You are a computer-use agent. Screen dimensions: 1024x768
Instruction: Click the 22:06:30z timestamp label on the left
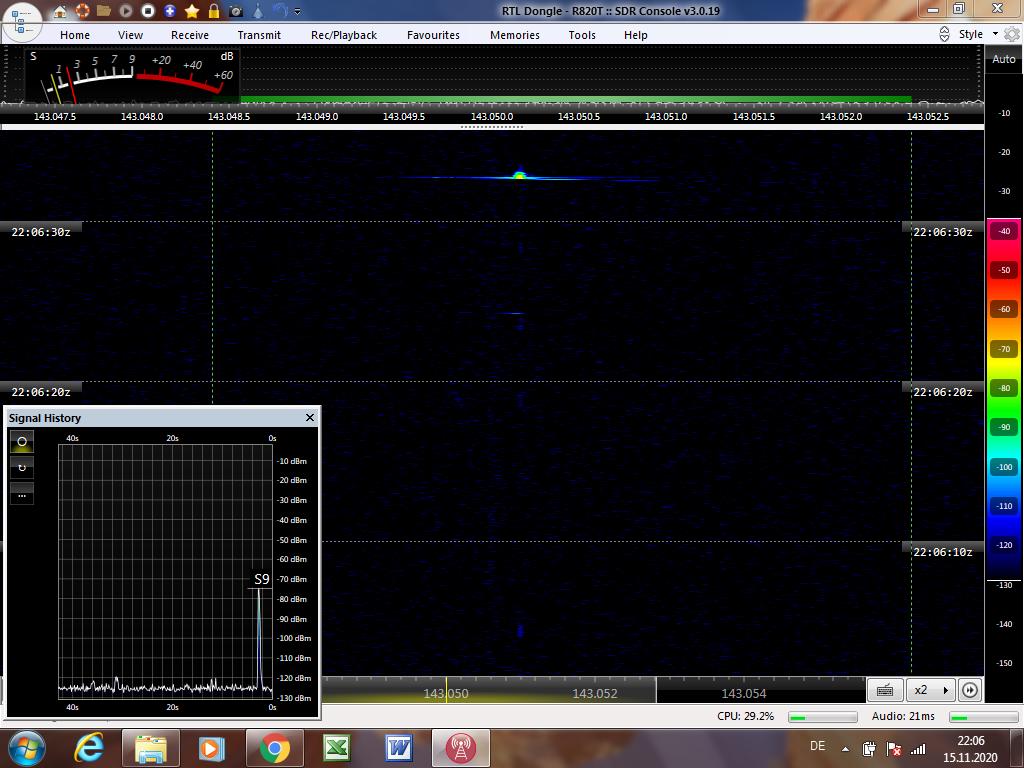click(x=40, y=232)
